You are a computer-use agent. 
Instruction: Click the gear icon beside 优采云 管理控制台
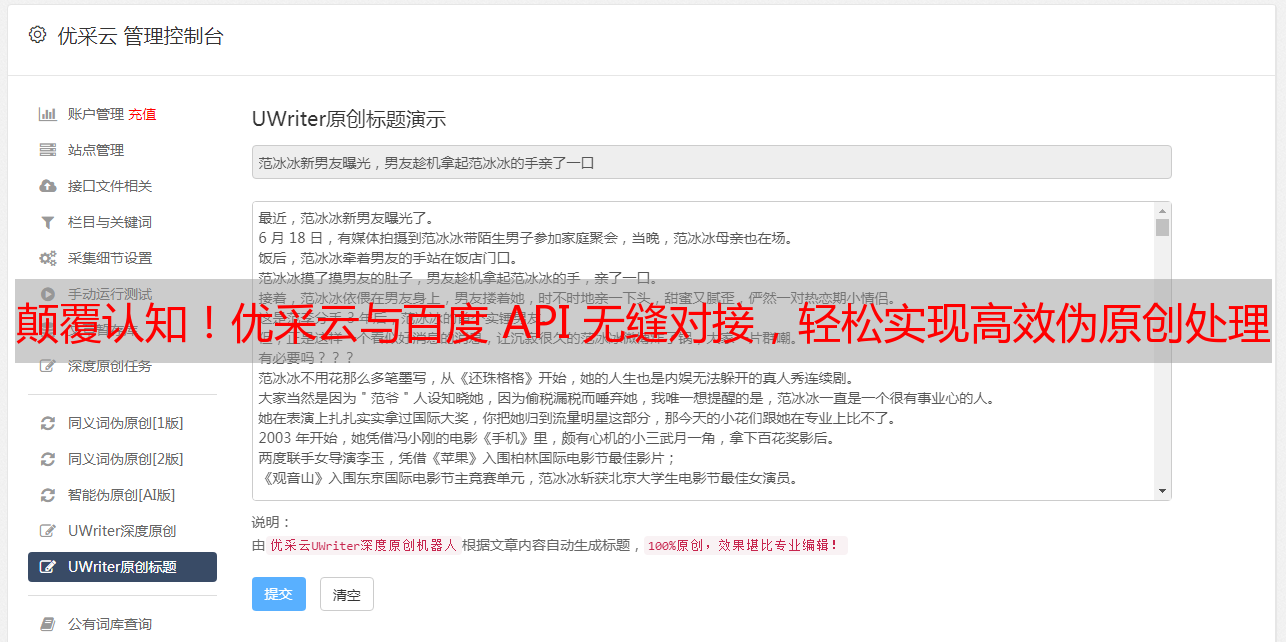[37, 35]
